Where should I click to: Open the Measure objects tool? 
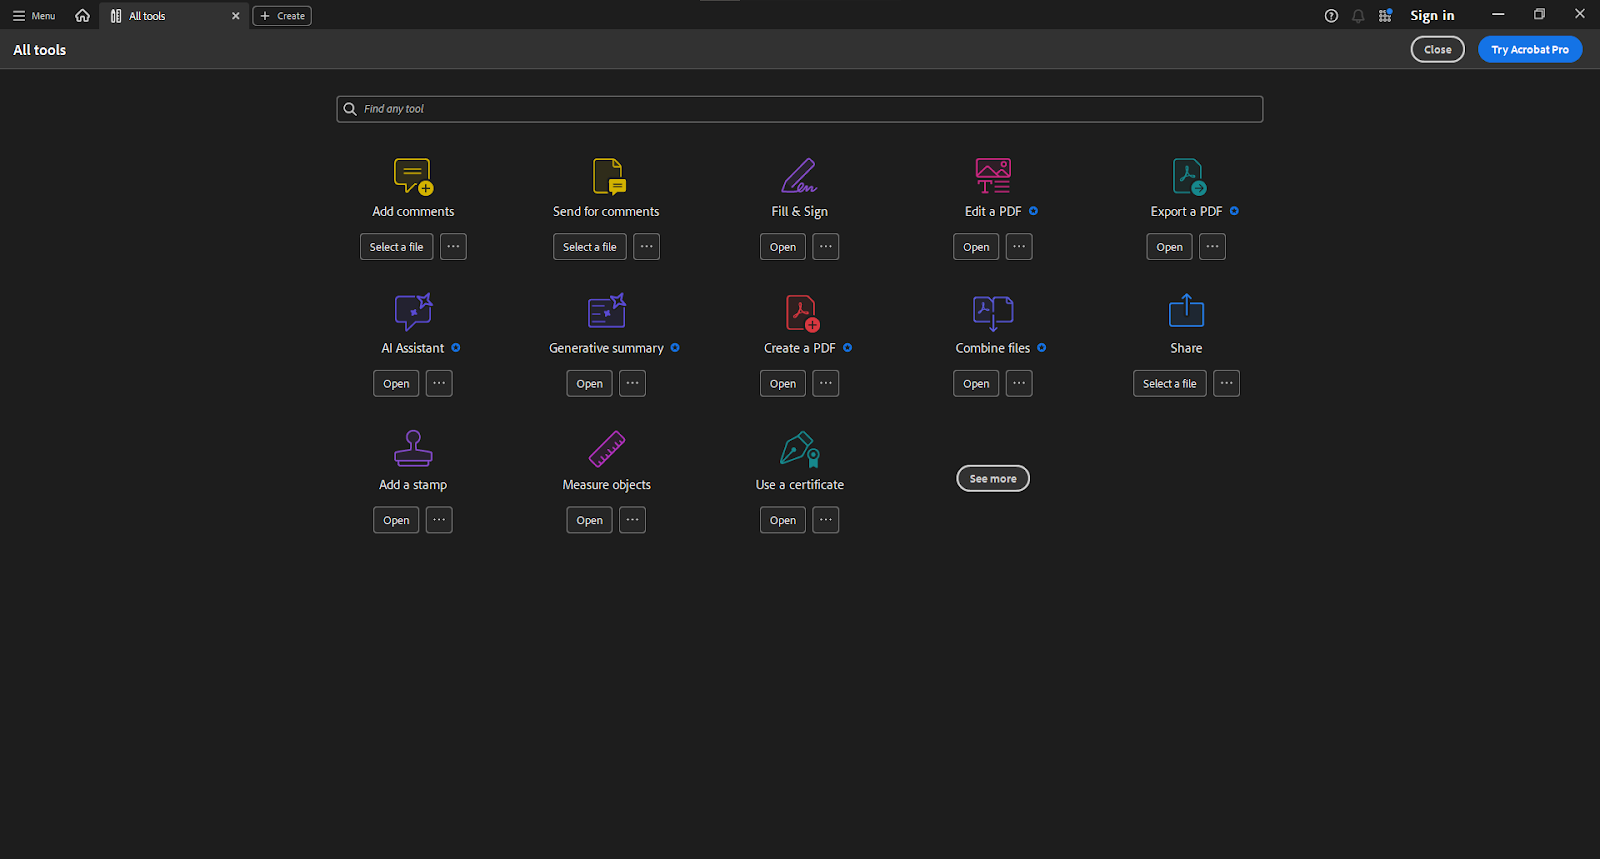click(x=590, y=520)
